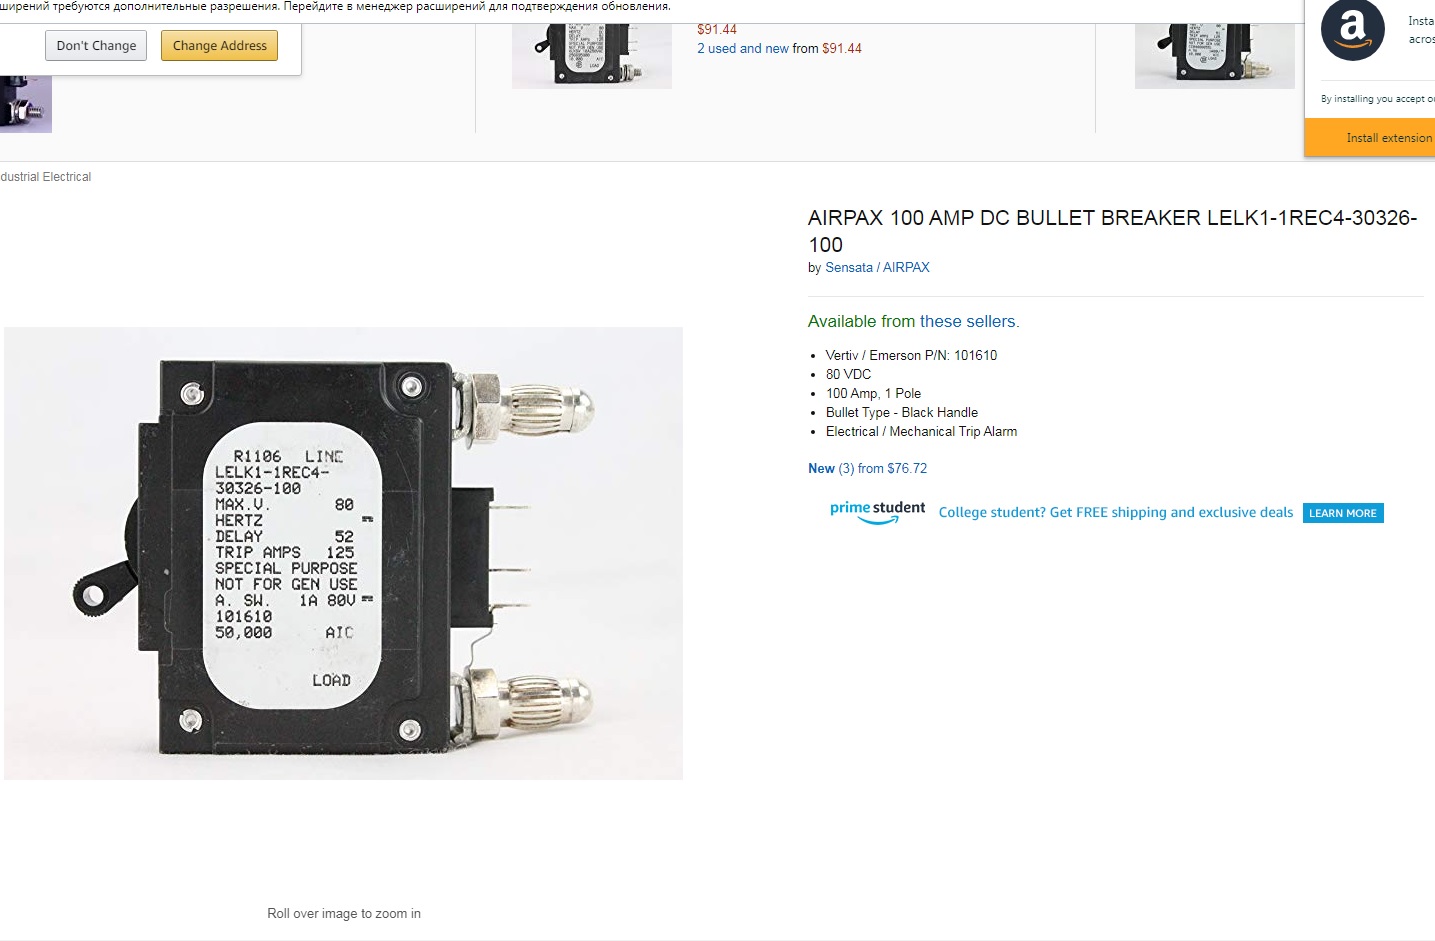The image size is (1435, 941).
Task: Click the College student free shipping link
Action: (x=1116, y=512)
